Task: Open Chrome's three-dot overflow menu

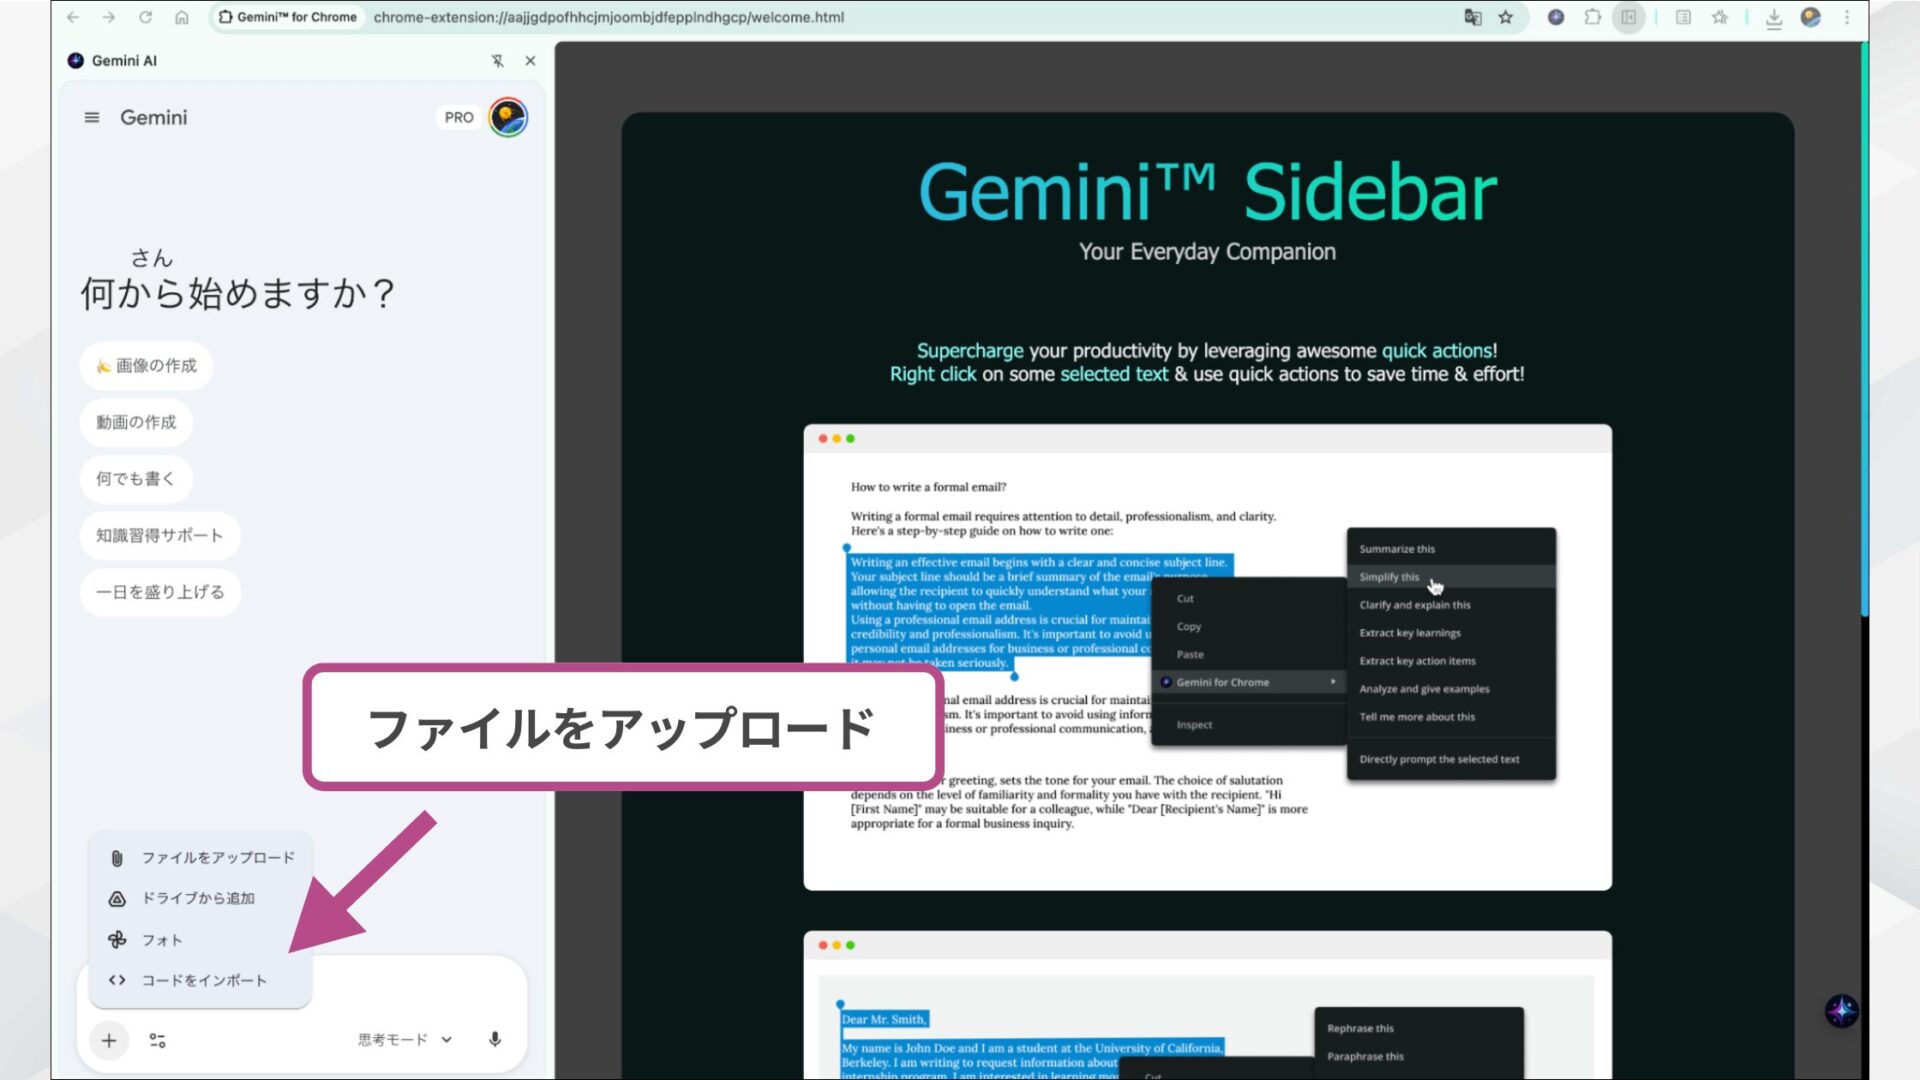Action: point(1847,17)
